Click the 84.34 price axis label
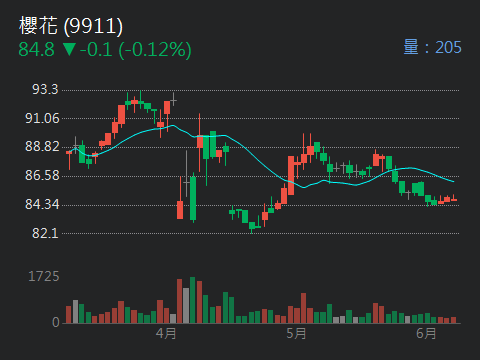Viewport: 480px width, 360px height. coord(42,204)
